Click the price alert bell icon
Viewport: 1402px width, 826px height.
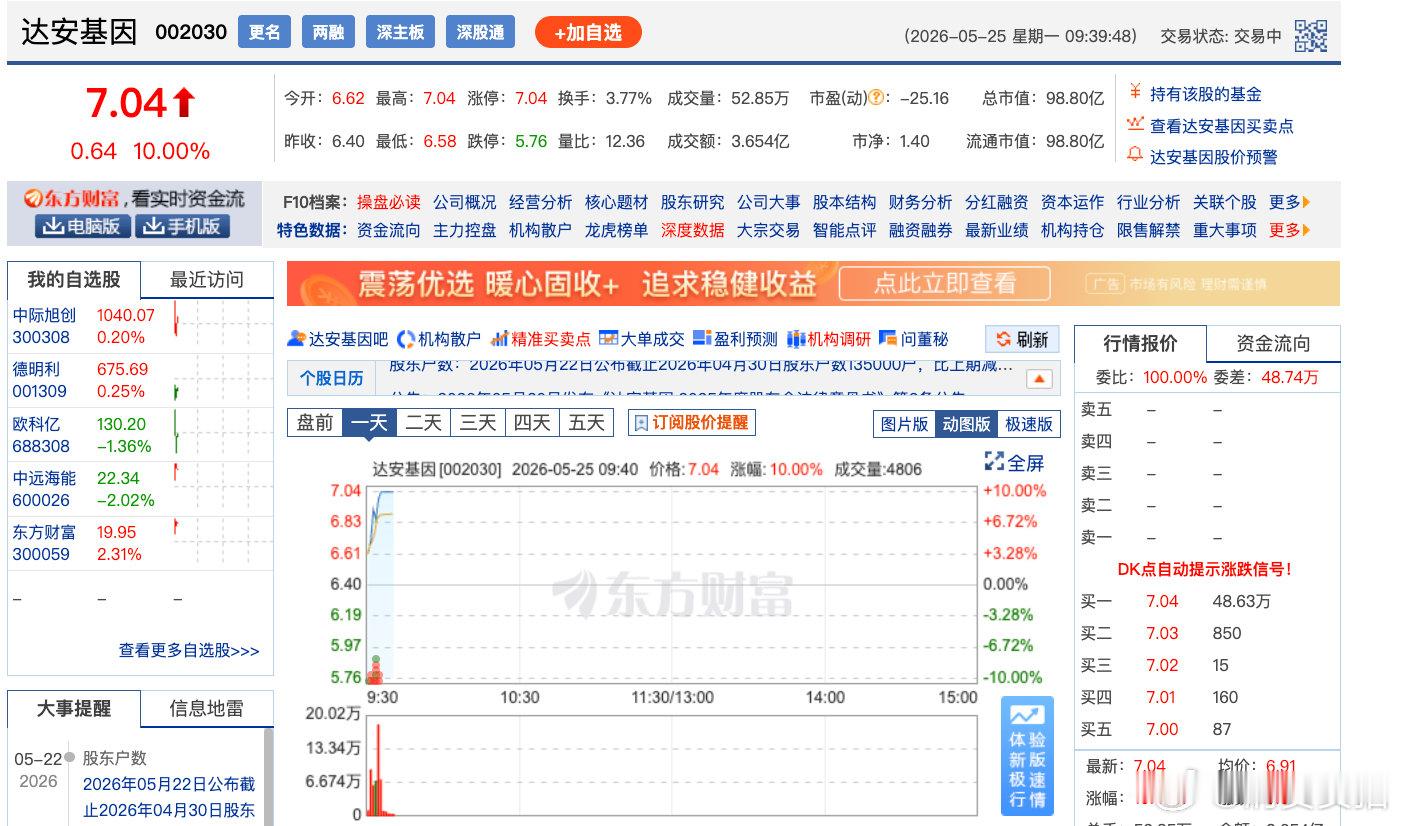coord(1135,155)
